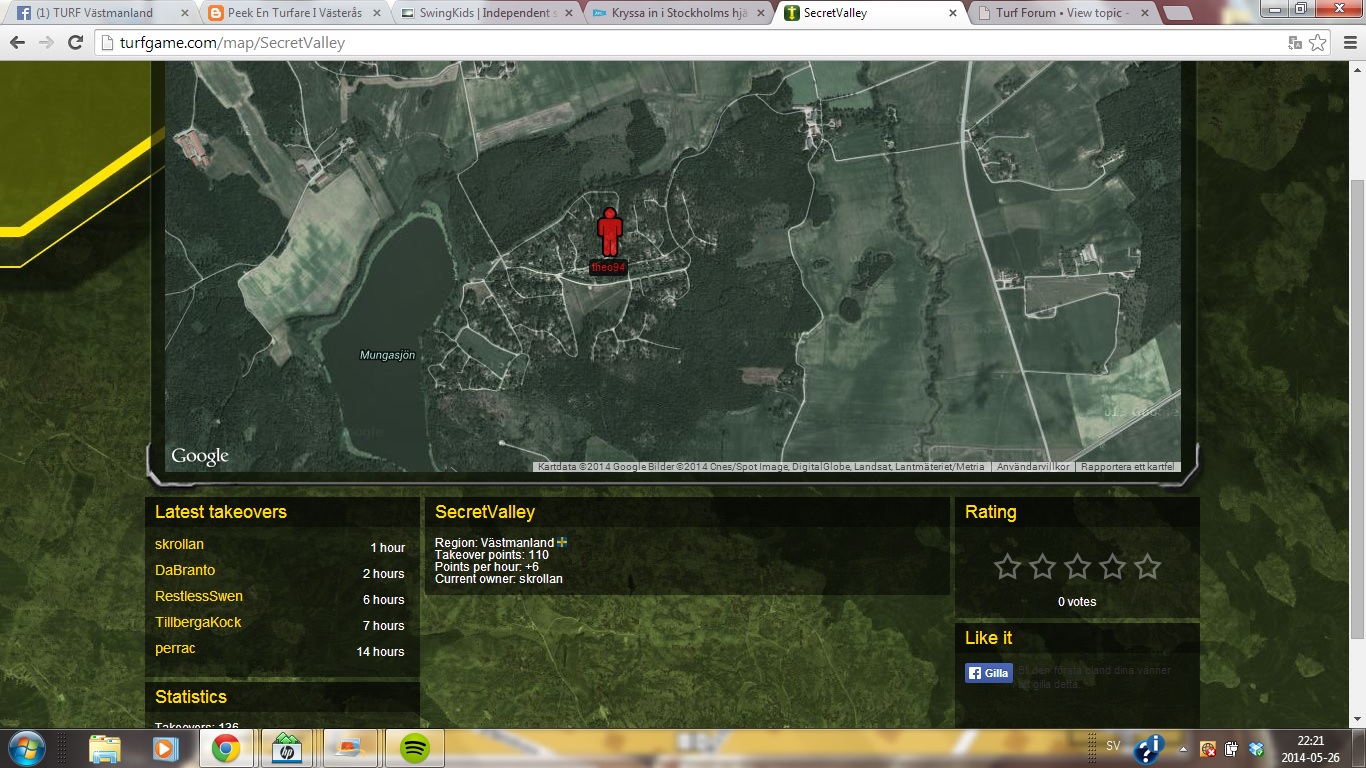The height and width of the screenshot is (768, 1366).
Task: Open perrac's profile link
Action: (x=175, y=648)
